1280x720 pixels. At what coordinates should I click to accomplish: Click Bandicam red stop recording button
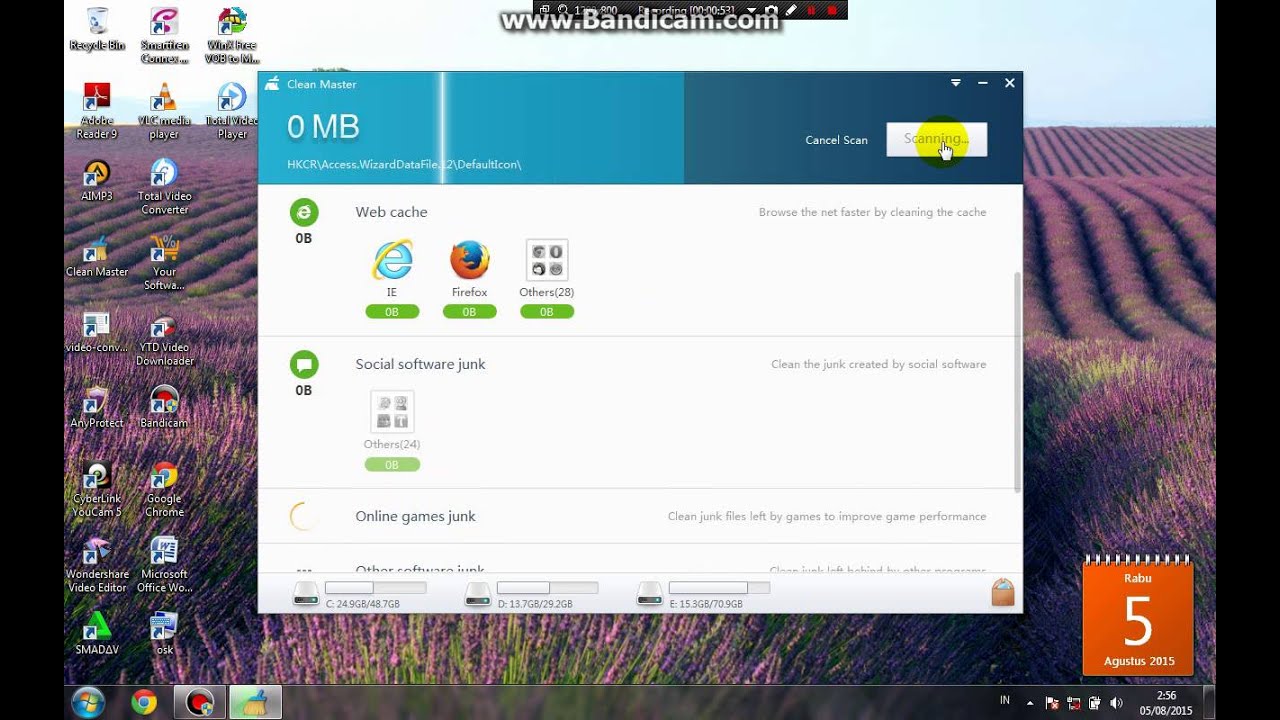(x=832, y=10)
